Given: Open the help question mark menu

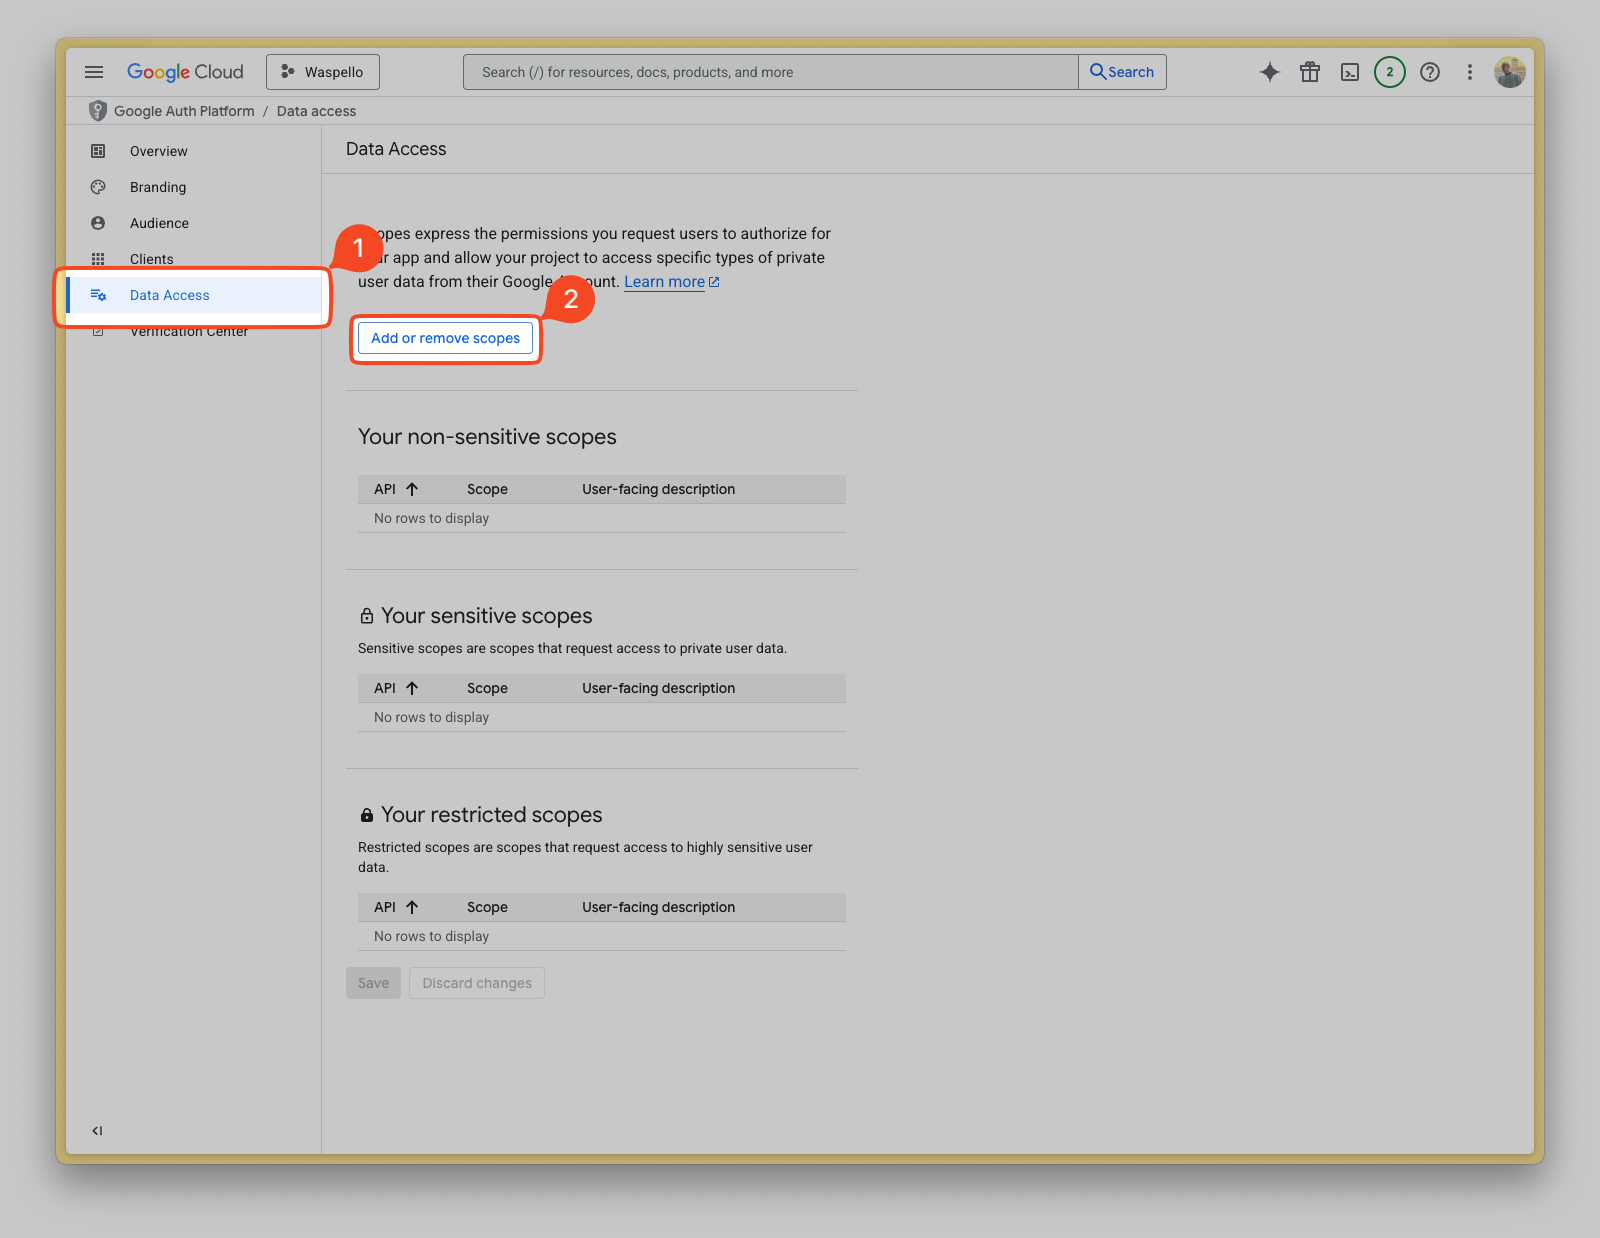Looking at the screenshot, I should pyautogui.click(x=1429, y=71).
